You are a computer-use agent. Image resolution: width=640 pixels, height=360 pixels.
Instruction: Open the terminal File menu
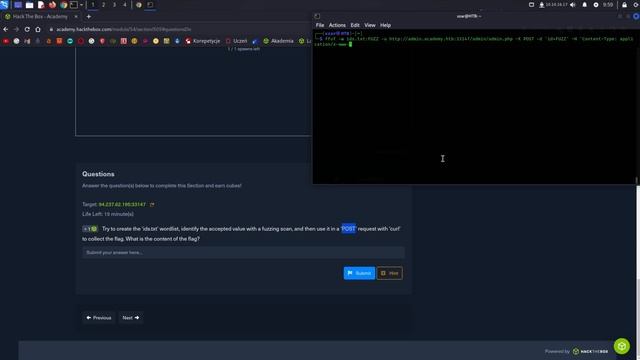pos(320,25)
